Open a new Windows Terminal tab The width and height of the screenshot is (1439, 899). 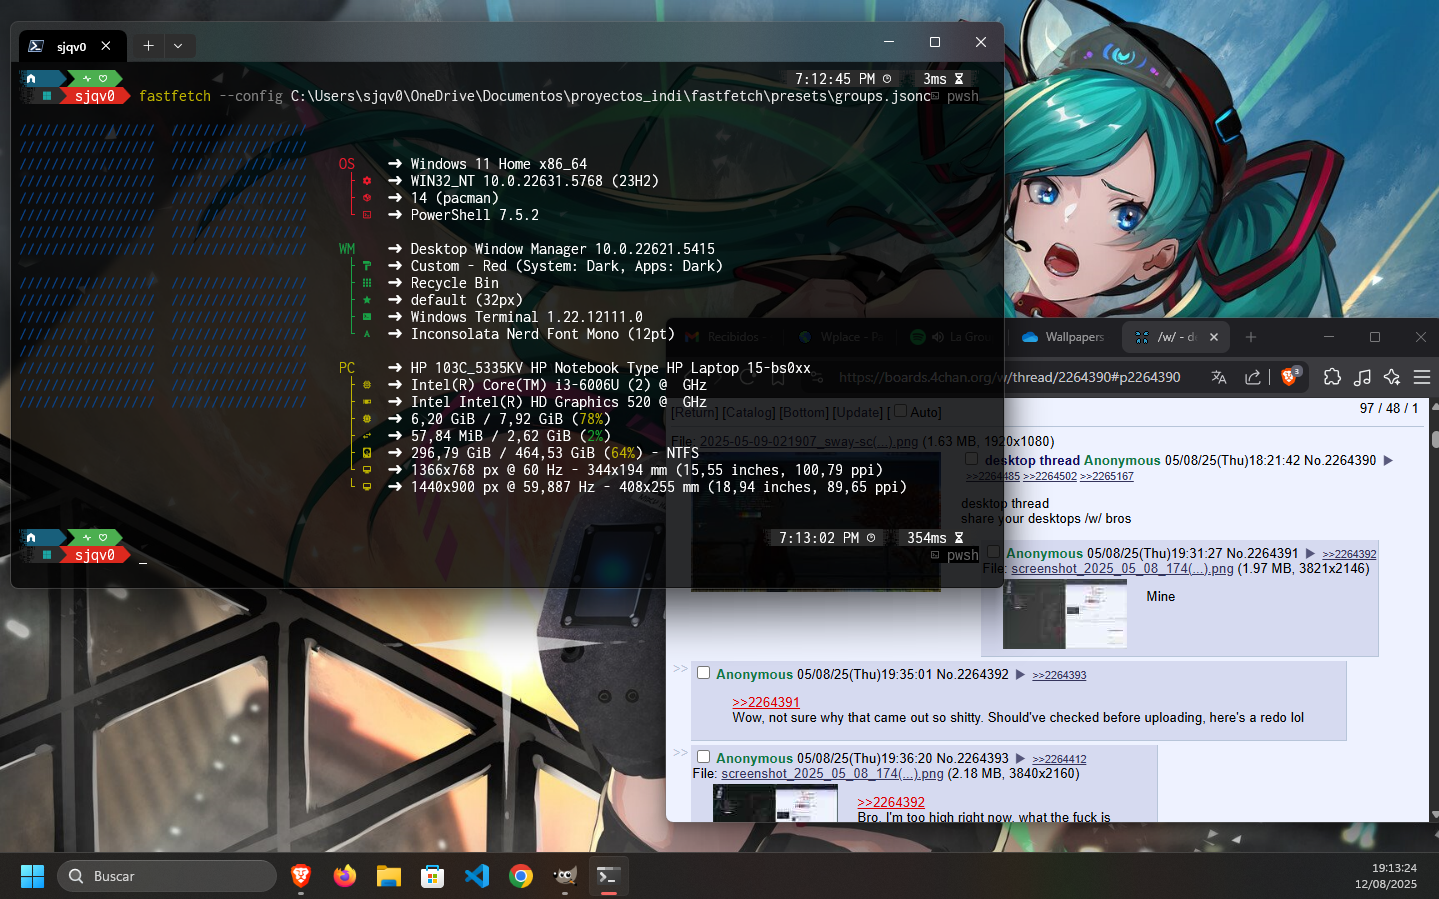[x=148, y=45]
